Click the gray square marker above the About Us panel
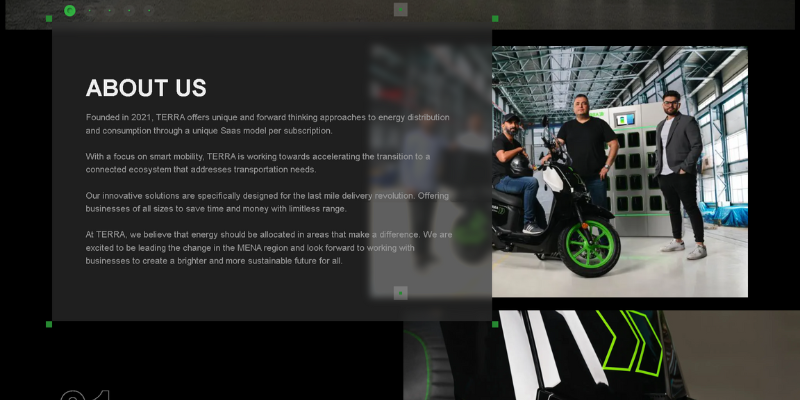 [401, 9]
